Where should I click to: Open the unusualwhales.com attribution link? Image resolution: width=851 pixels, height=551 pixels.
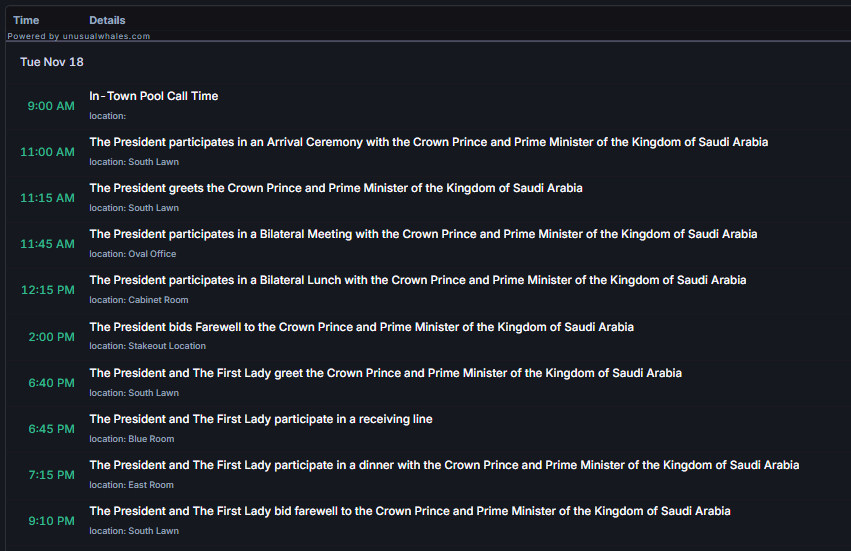[79, 36]
